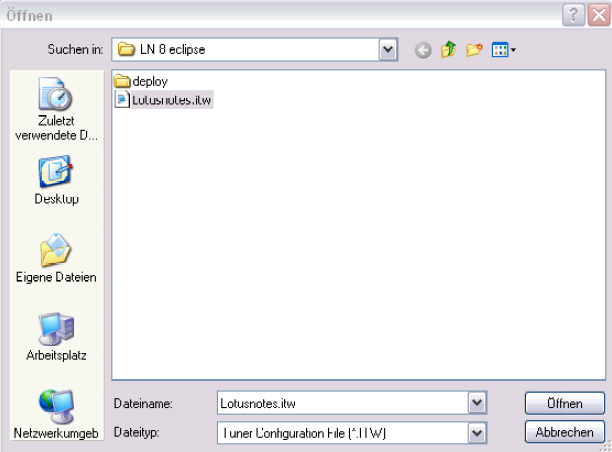Expand the Dateityp dropdown arrow
The image size is (612, 452).
pyautogui.click(x=477, y=433)
